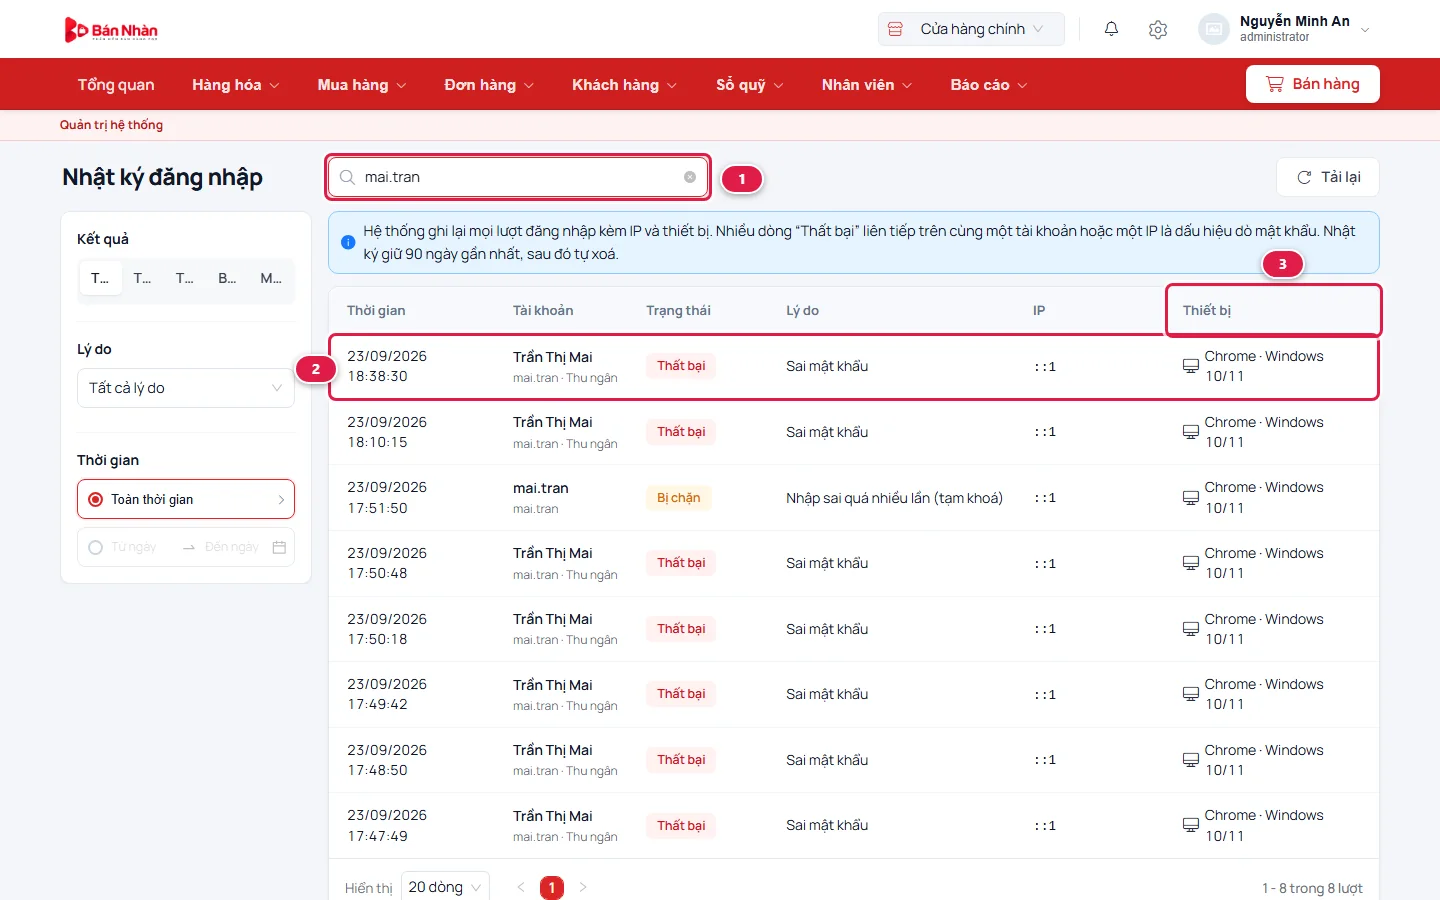Click the magnifier icon in search box

pos(347,177)
